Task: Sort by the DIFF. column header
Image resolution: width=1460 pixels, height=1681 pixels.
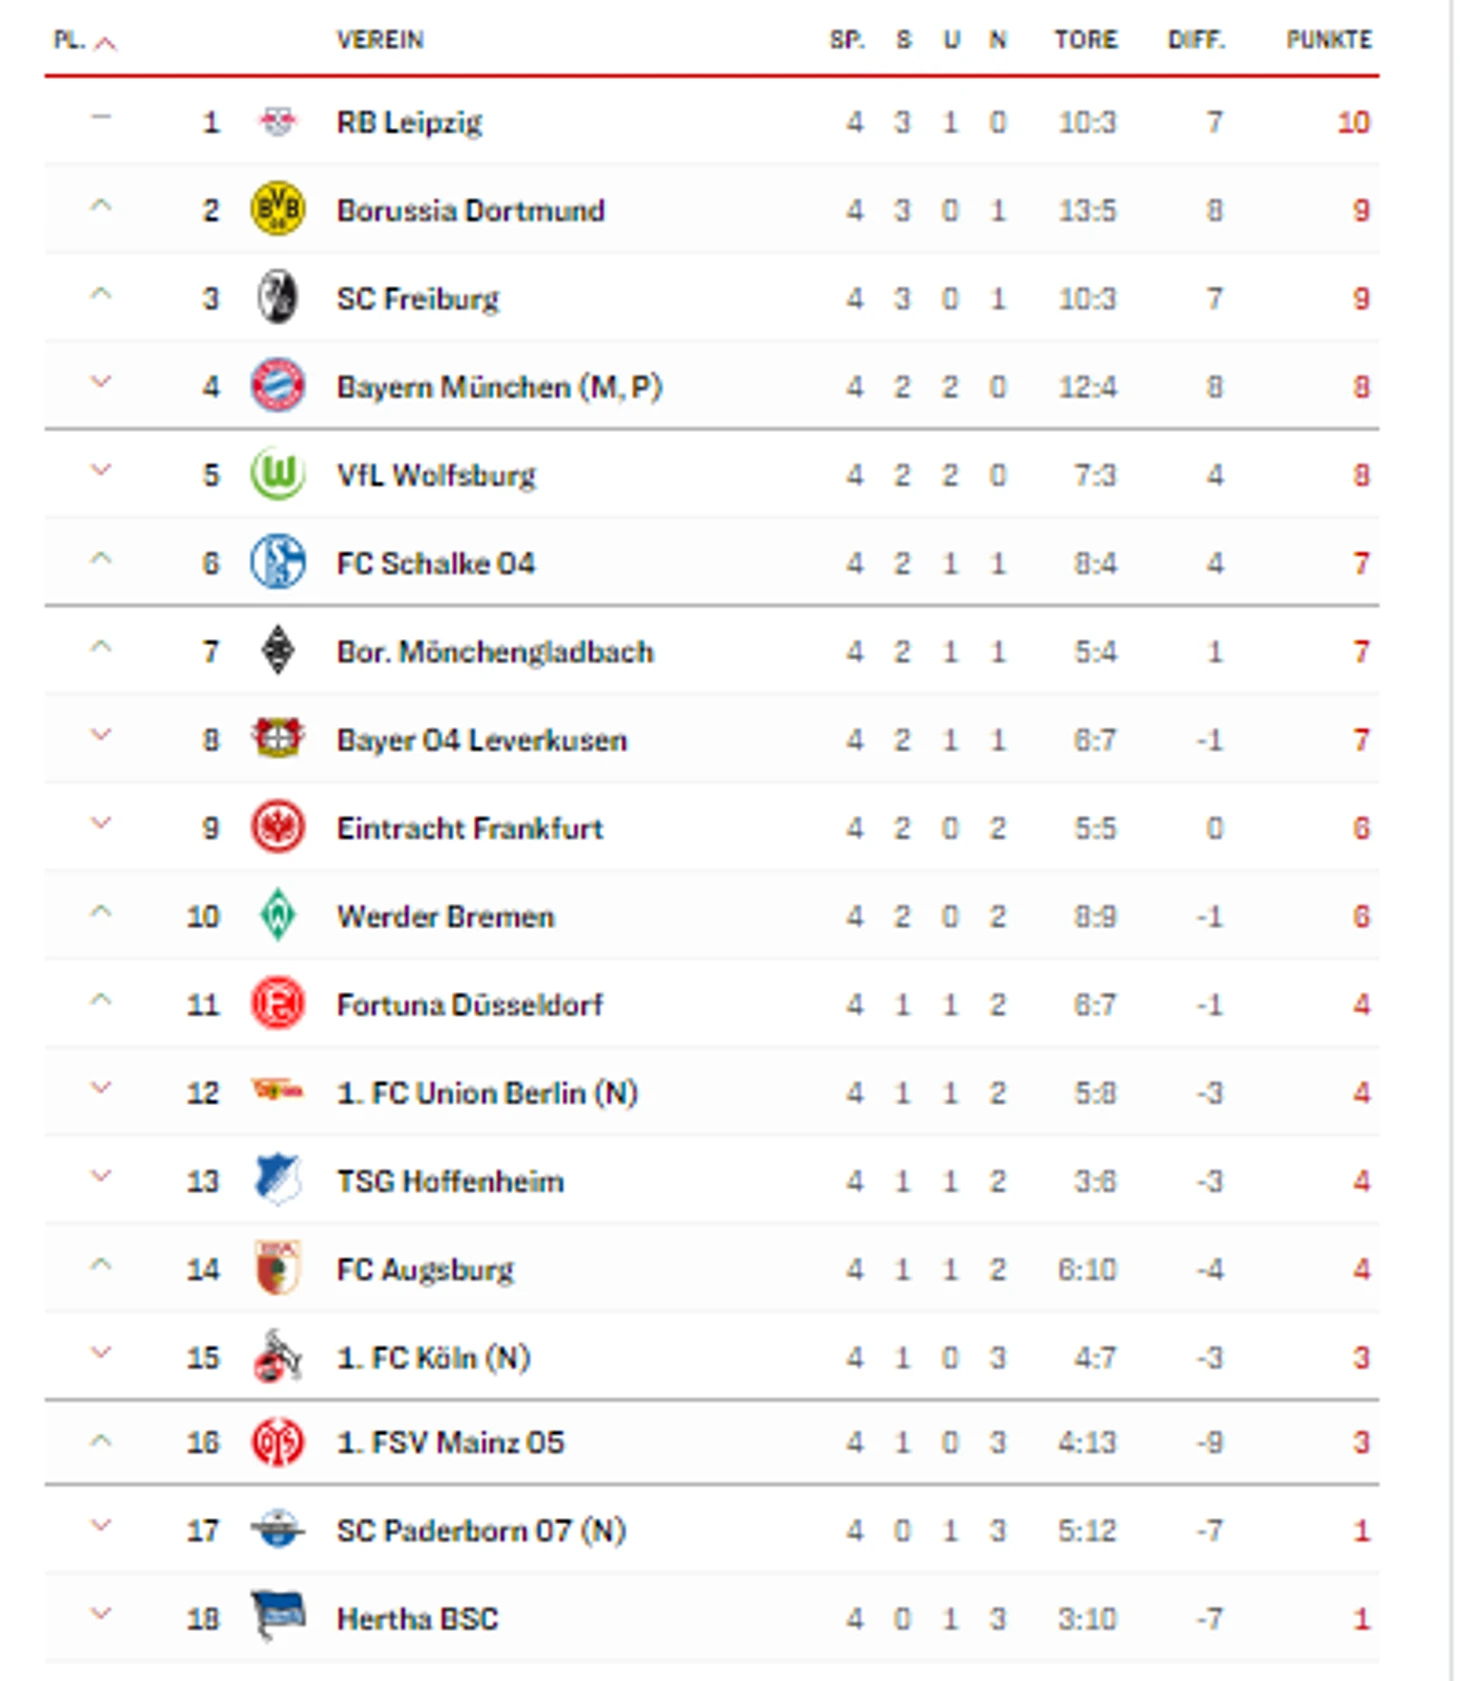Action: click(1196, 40)
